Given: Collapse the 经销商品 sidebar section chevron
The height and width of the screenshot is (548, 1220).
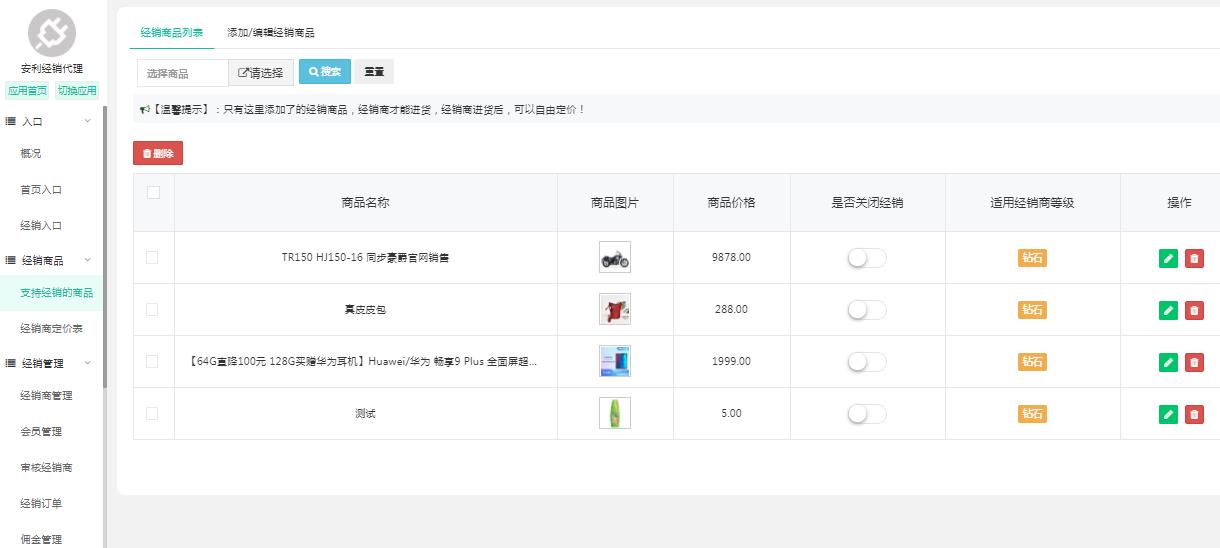Looking at the screenshot, I should (87, 261).
